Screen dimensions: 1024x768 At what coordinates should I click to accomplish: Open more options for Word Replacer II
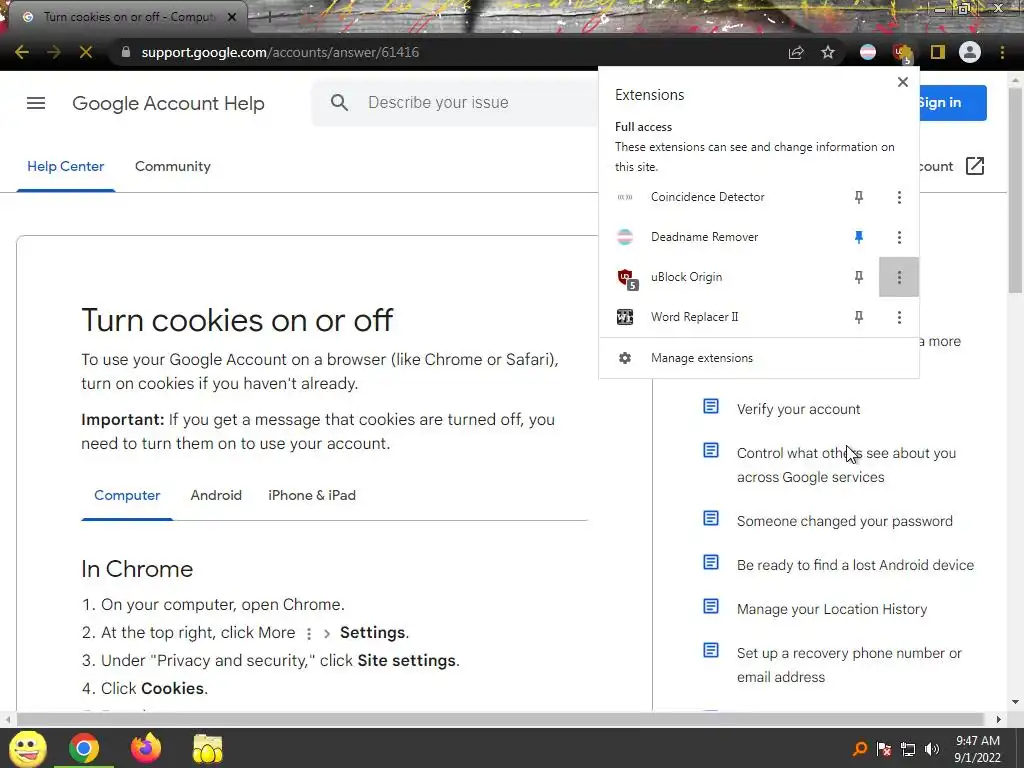pos(899,317)
